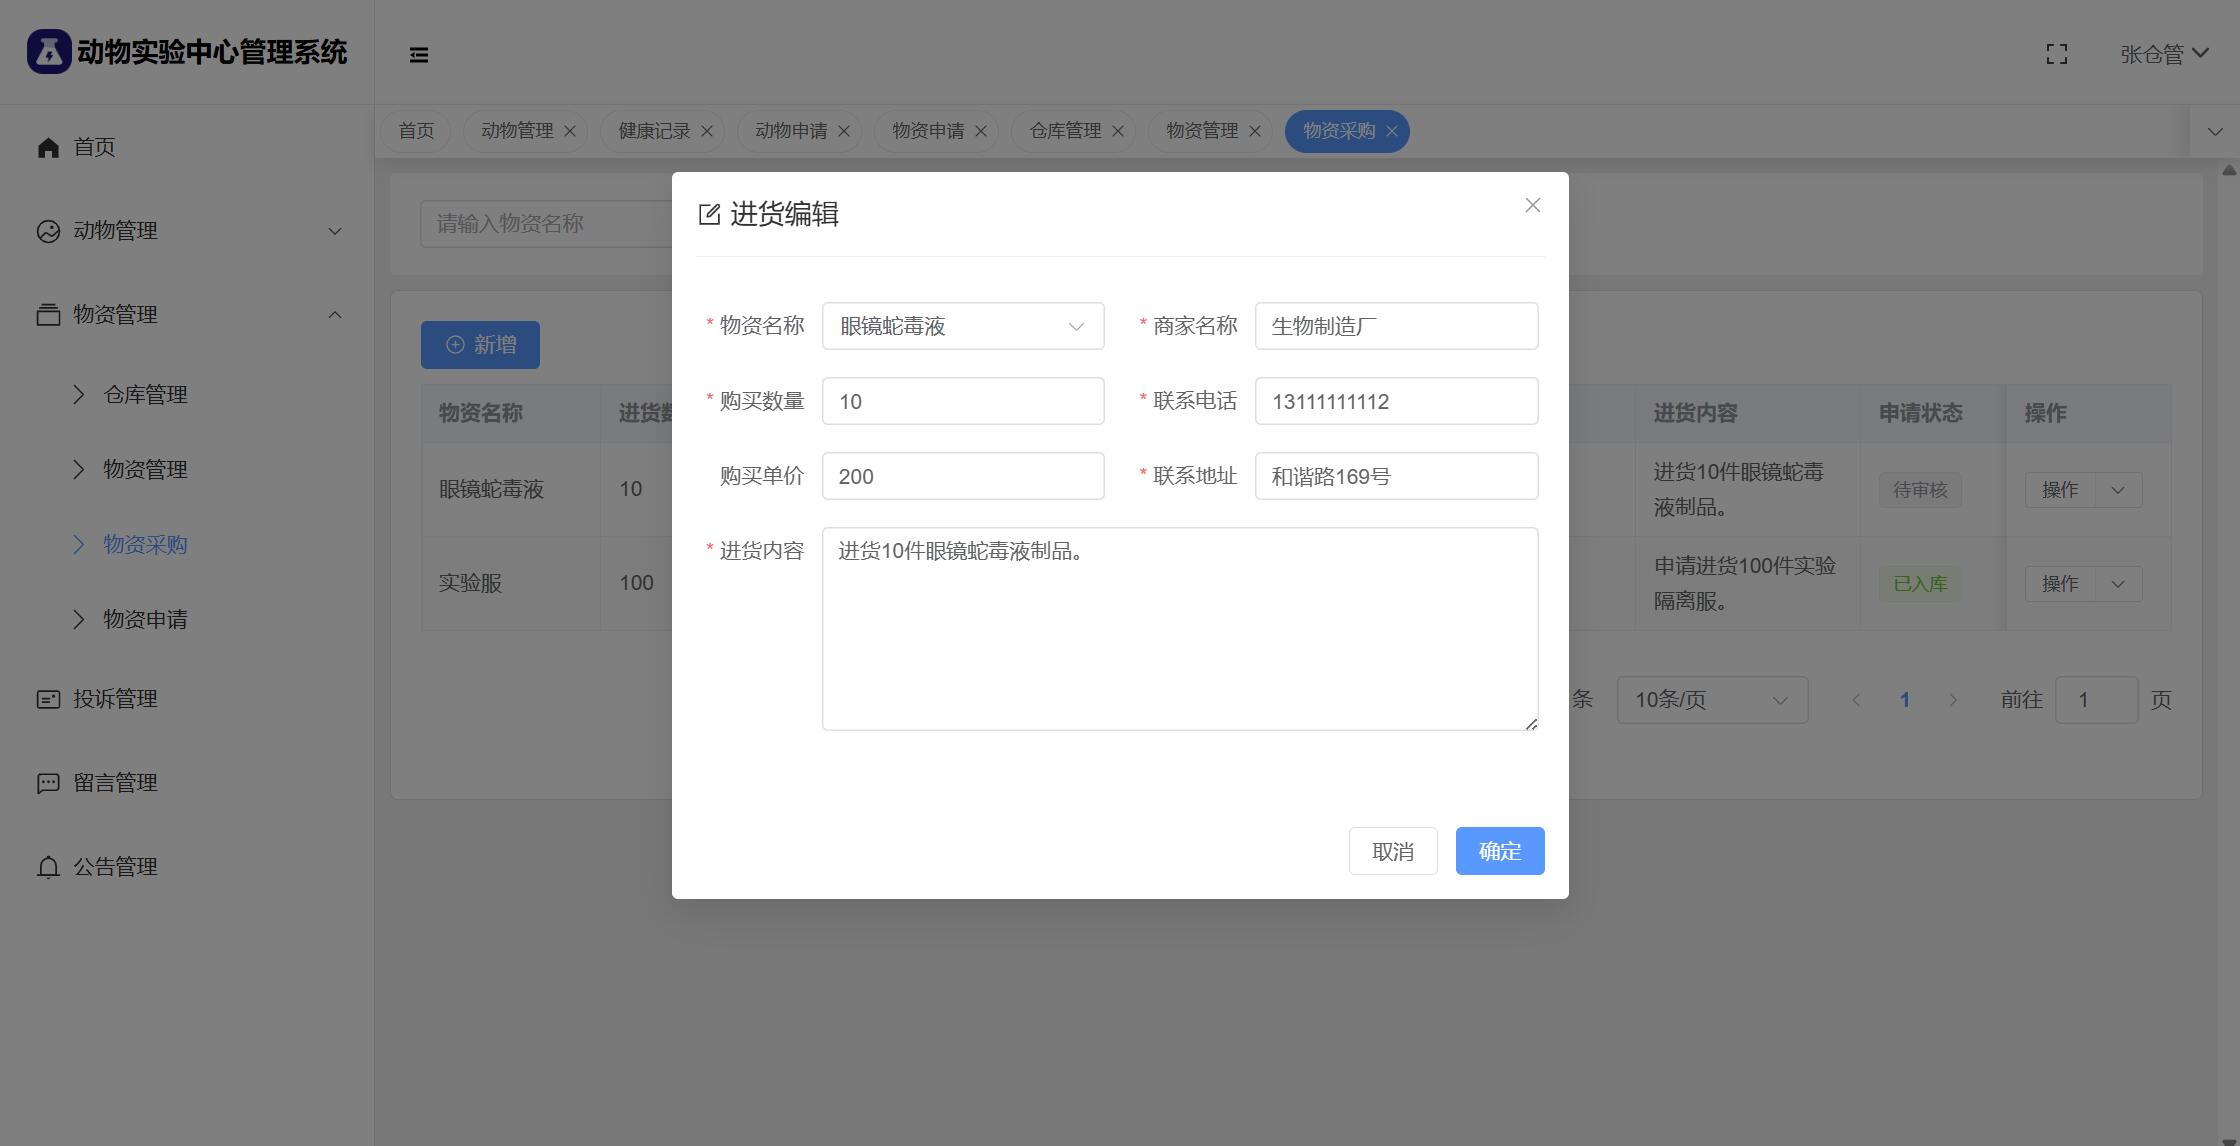The width and height of the screenshot is (2240, 1146).
Task: Click the 联系电话 input field
Action: click(x=1395, y=401)
